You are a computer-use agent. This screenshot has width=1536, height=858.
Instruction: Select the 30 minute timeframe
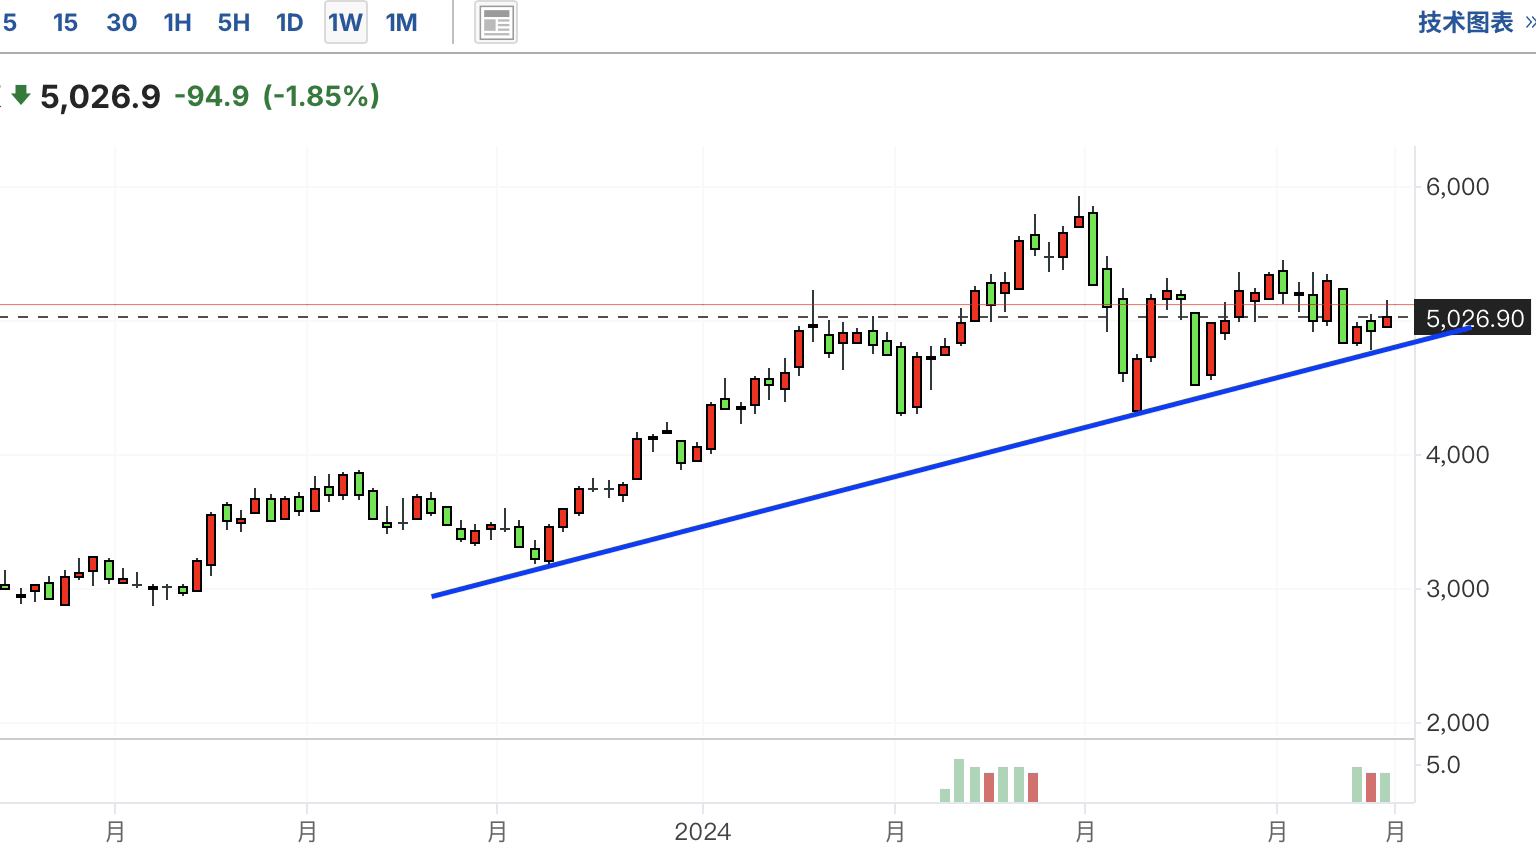tap(121, 22)
